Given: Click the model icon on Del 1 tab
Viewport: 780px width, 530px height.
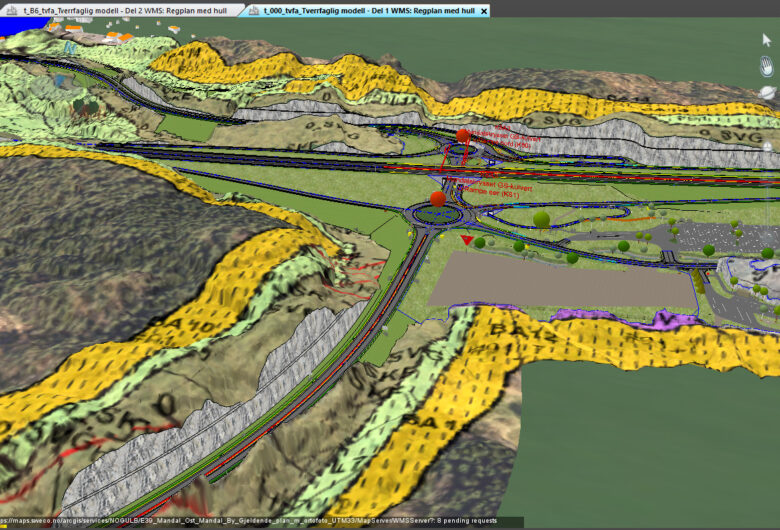Looking at the screenshot, I should (254, 10).
